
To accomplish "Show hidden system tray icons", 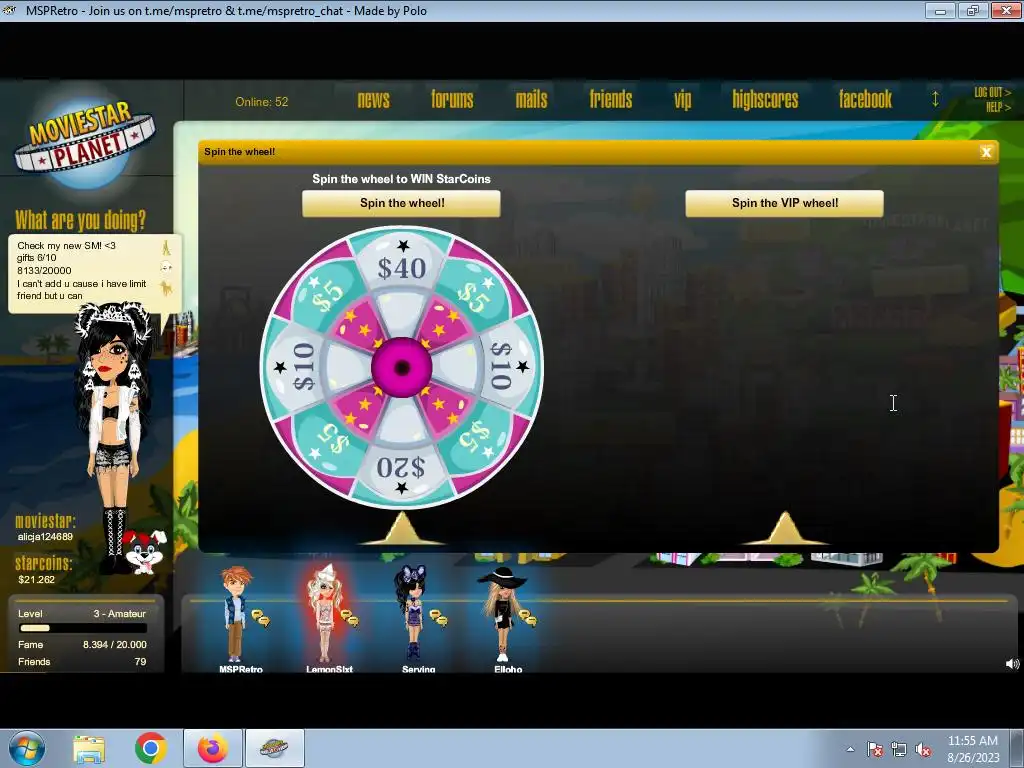I will [850, 749].
